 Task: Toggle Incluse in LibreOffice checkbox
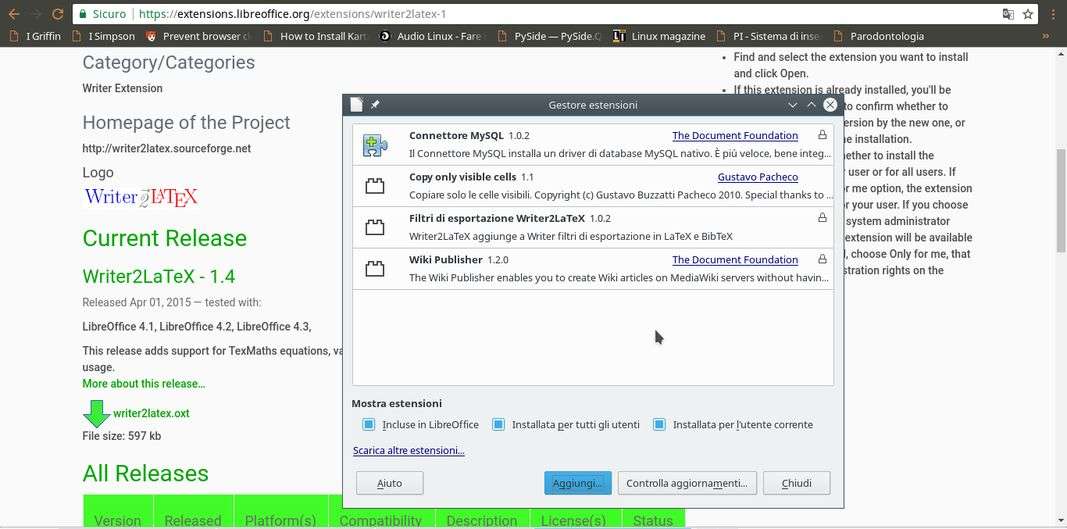tap(368, 425)
